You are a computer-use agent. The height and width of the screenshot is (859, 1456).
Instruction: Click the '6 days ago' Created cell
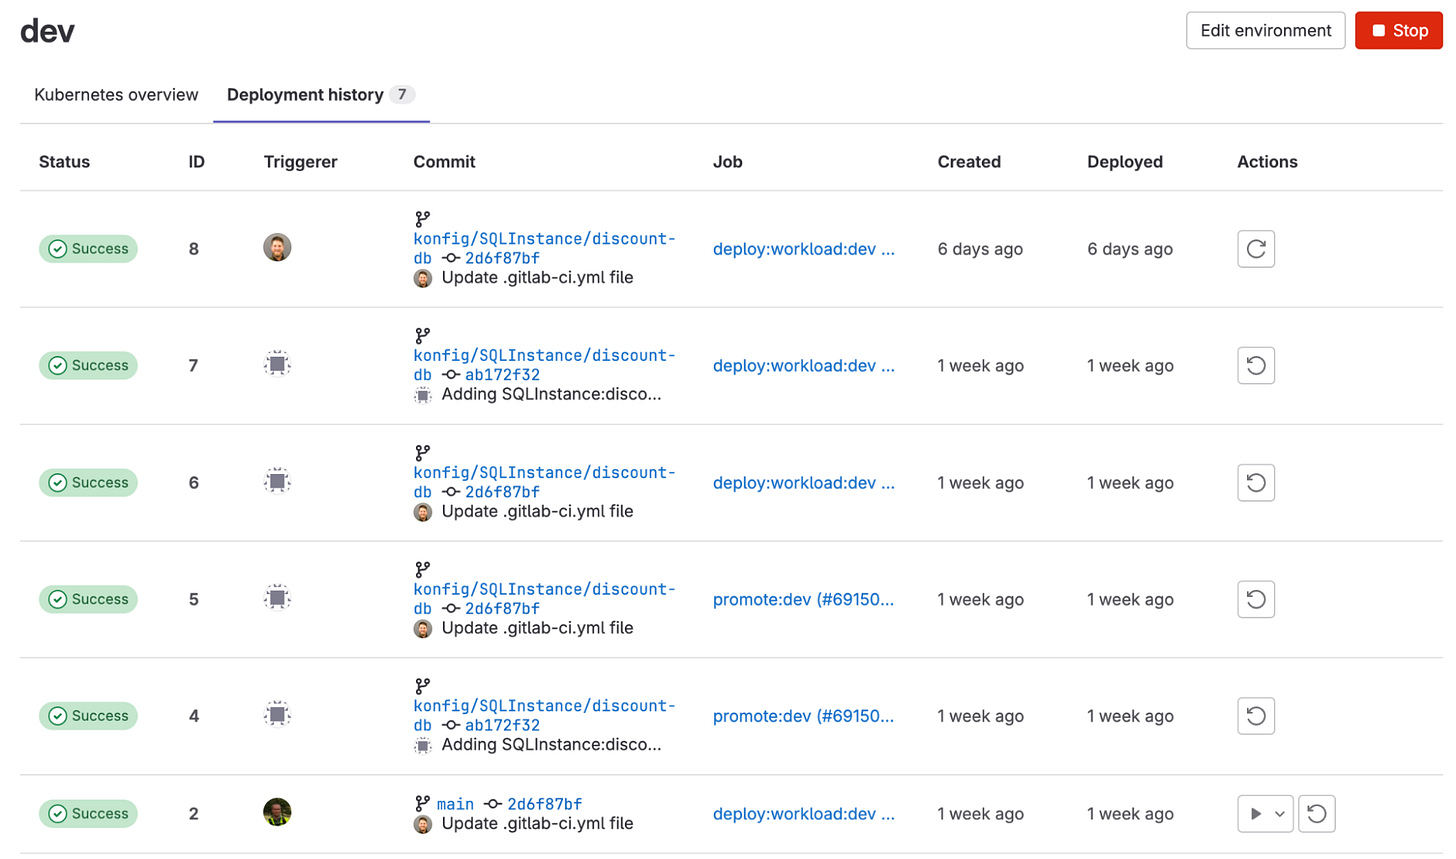coord(980,249)
